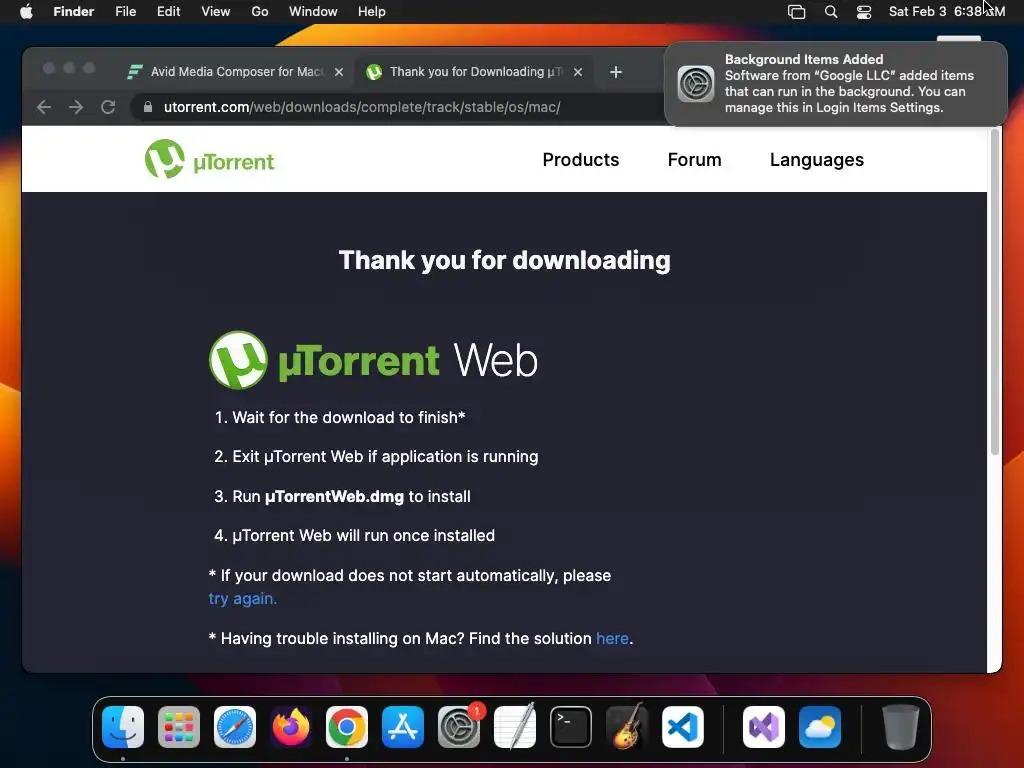Click the try again link

[x=243, y=598]
